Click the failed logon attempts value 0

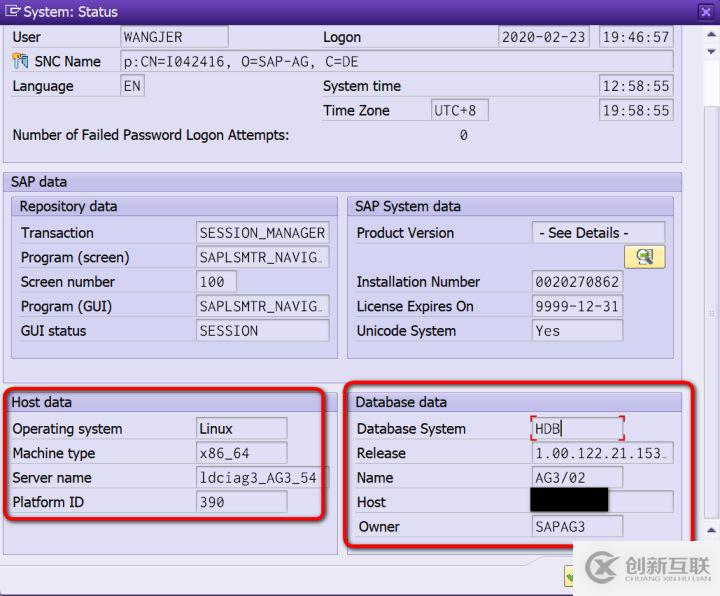tap(463, 135)
